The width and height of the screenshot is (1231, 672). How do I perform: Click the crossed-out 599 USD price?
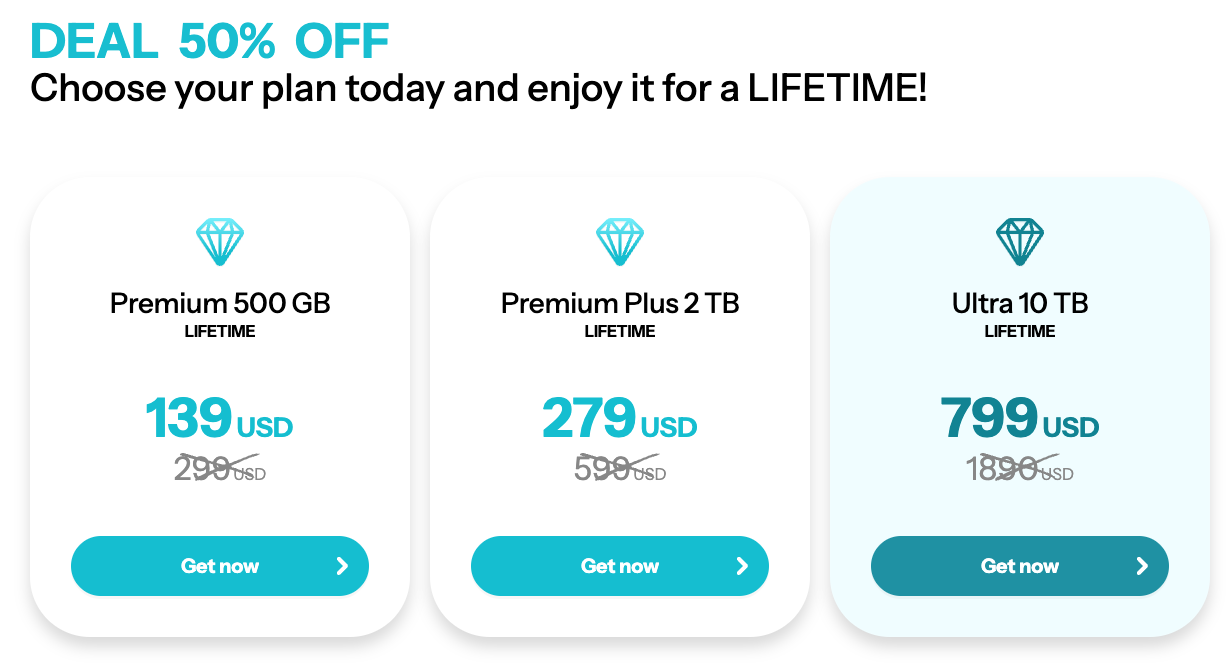(620, 468)
